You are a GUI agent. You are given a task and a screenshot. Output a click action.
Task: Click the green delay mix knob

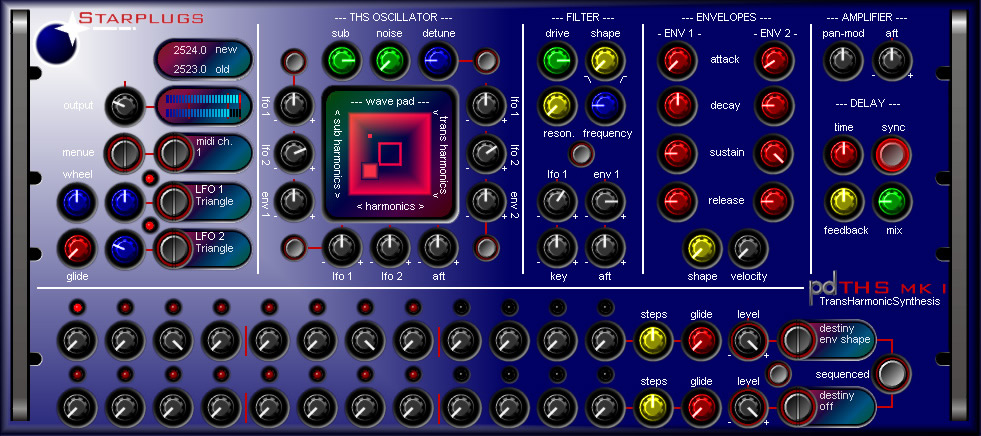tap(892, 201)
